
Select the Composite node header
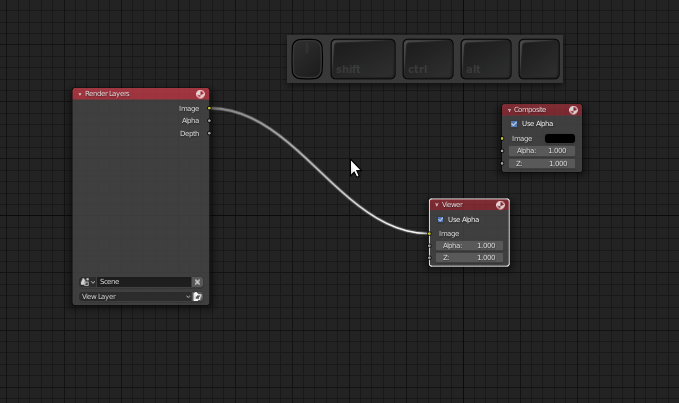542,110
